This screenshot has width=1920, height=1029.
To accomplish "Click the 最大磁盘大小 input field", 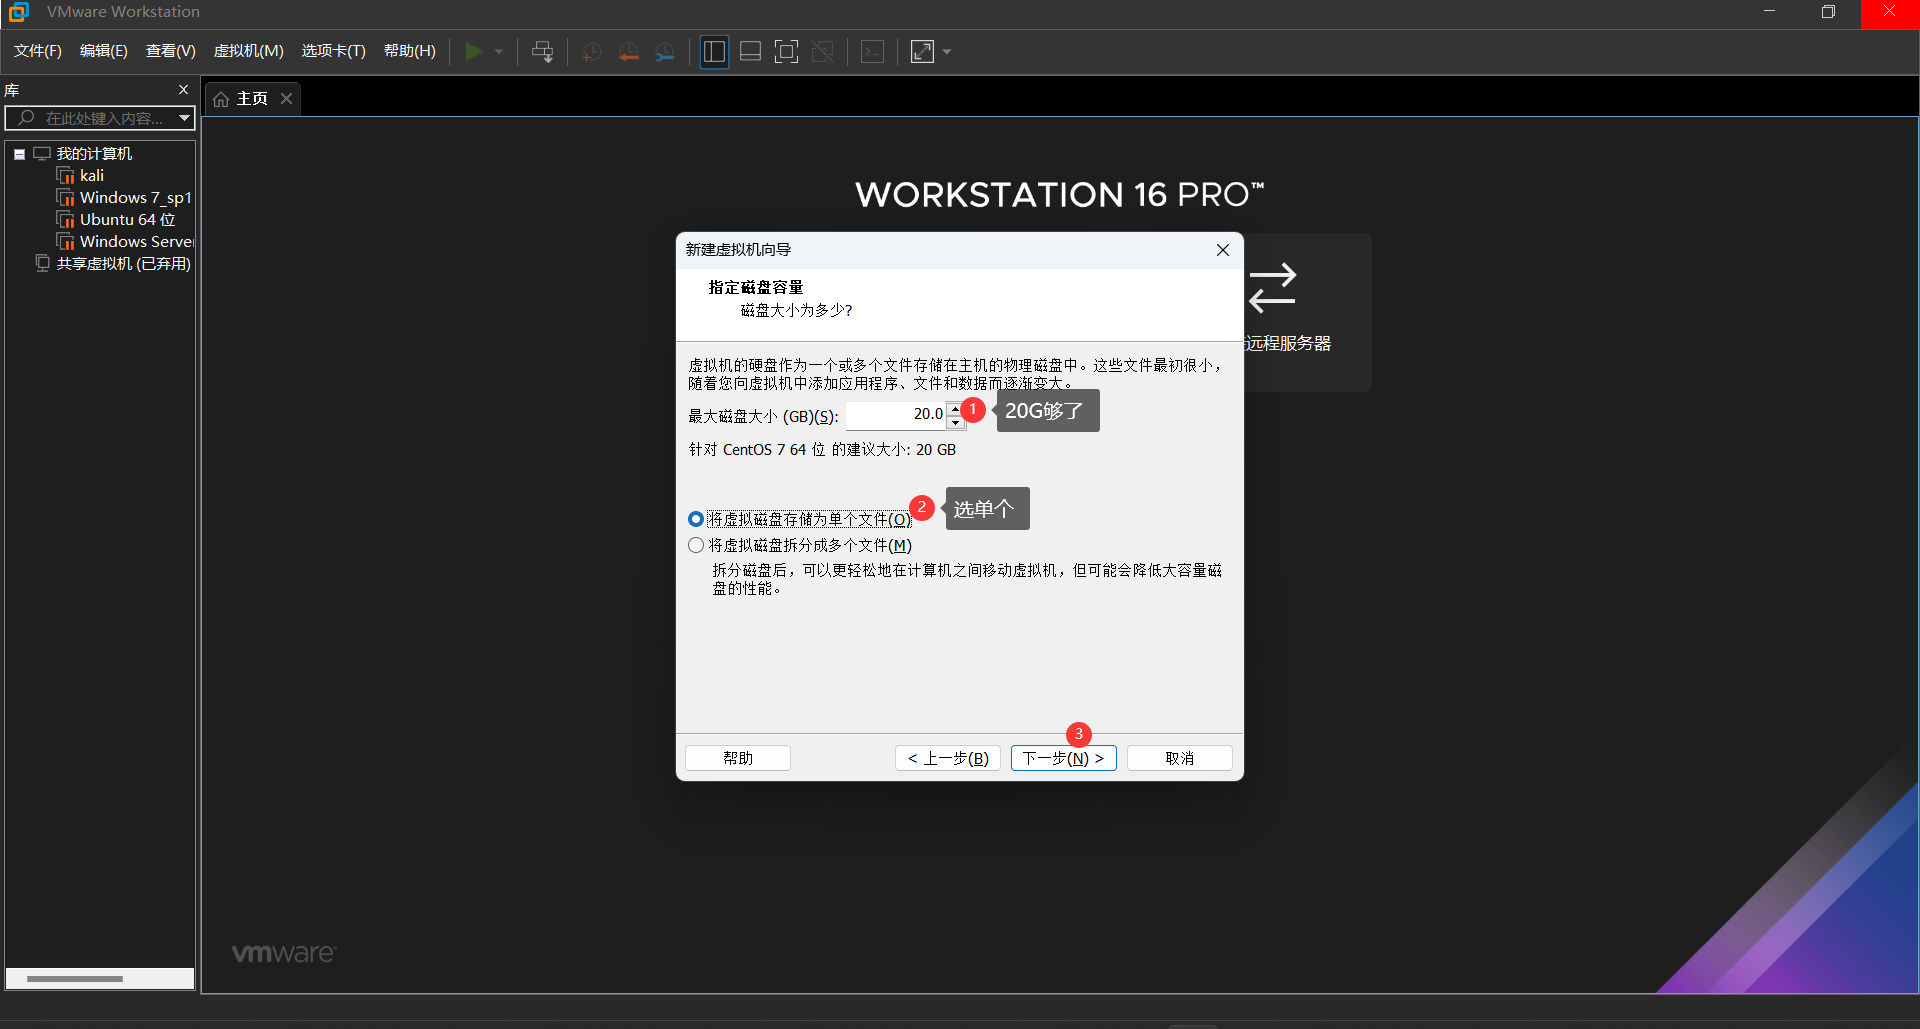I will pyautogui.click(x=896, y=414).
